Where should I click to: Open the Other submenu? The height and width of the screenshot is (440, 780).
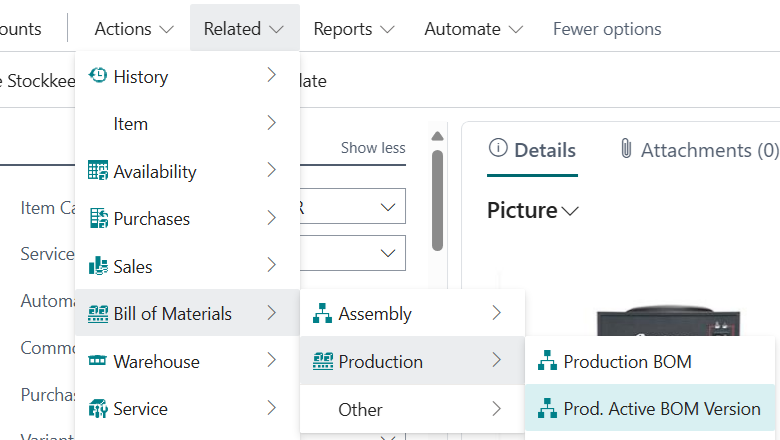tap(412, 409)
